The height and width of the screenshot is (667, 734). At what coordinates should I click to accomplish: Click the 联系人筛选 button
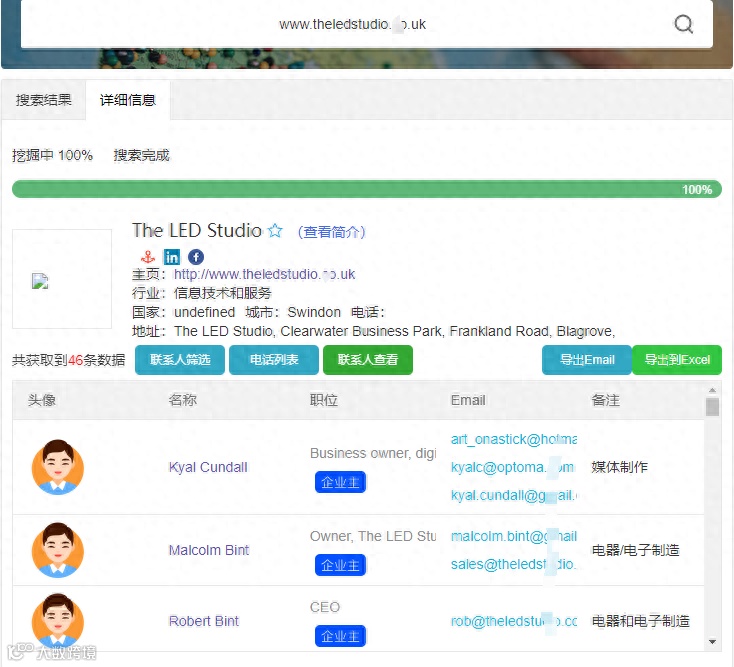(180, 359)
